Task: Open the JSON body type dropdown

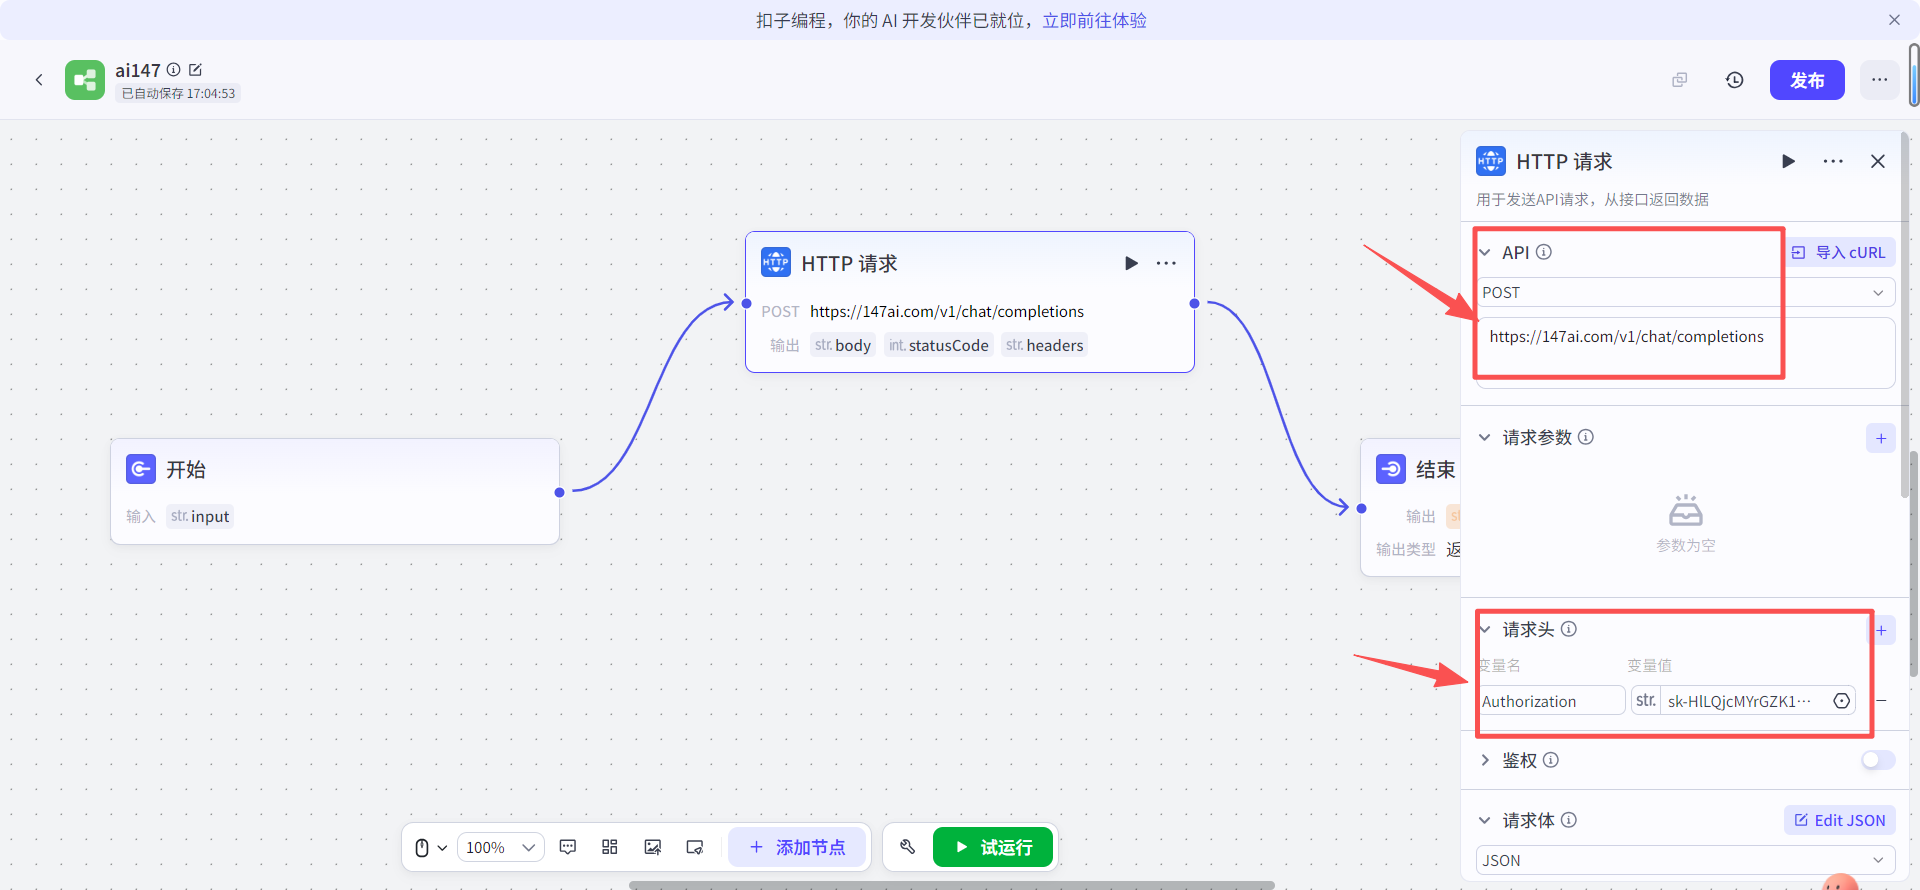Action: tap(1685, 860)
